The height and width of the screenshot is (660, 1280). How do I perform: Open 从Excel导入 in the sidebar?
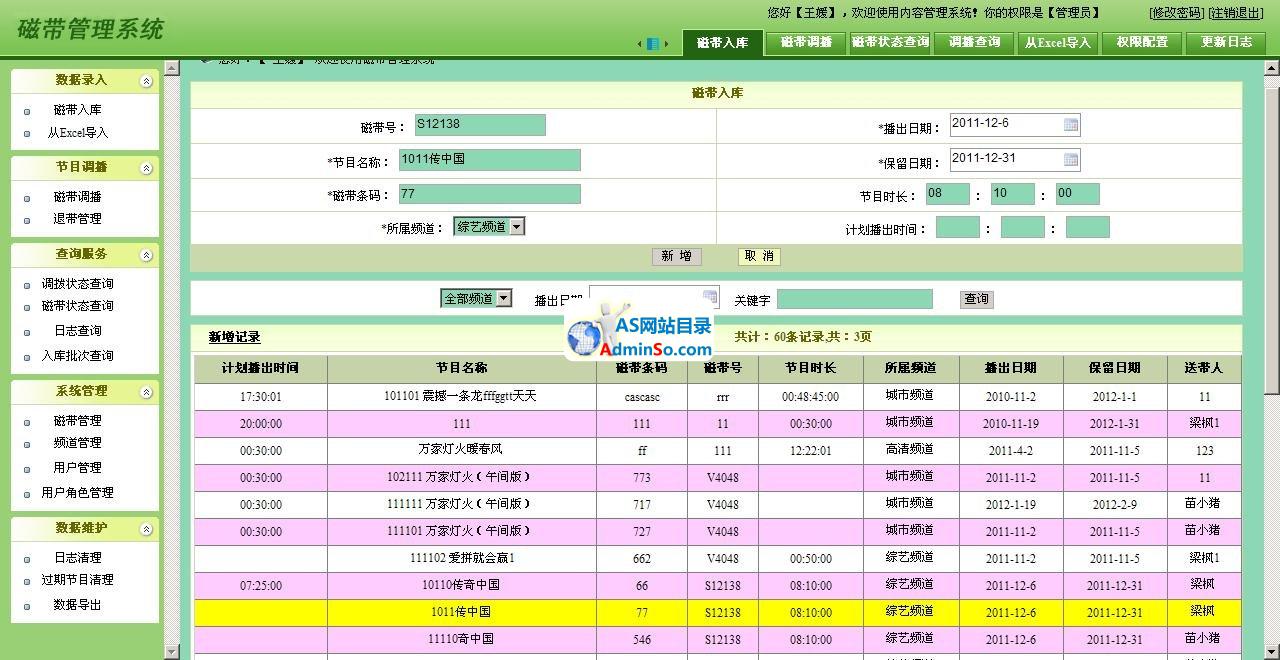pos(77,133)
